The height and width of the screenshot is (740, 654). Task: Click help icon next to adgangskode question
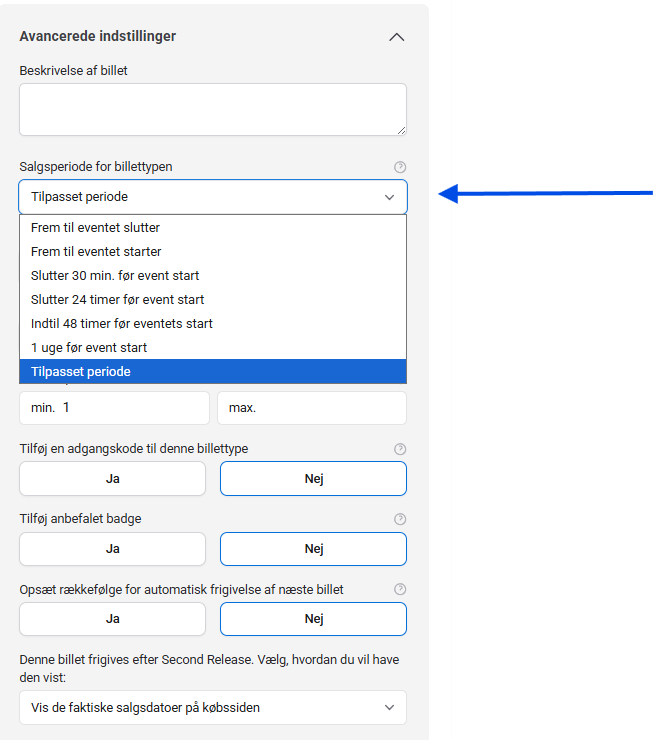400,449
